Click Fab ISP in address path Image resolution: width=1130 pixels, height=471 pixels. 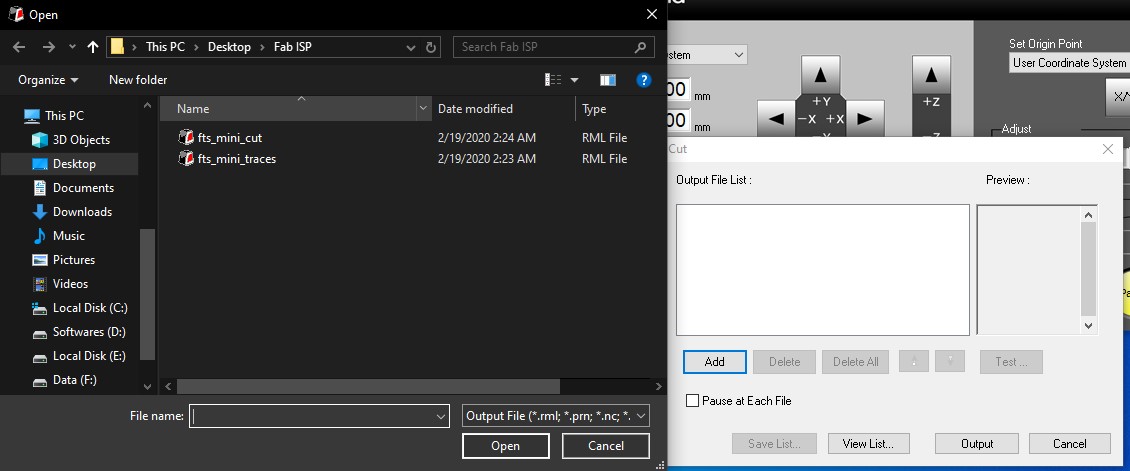coord(293,47)
